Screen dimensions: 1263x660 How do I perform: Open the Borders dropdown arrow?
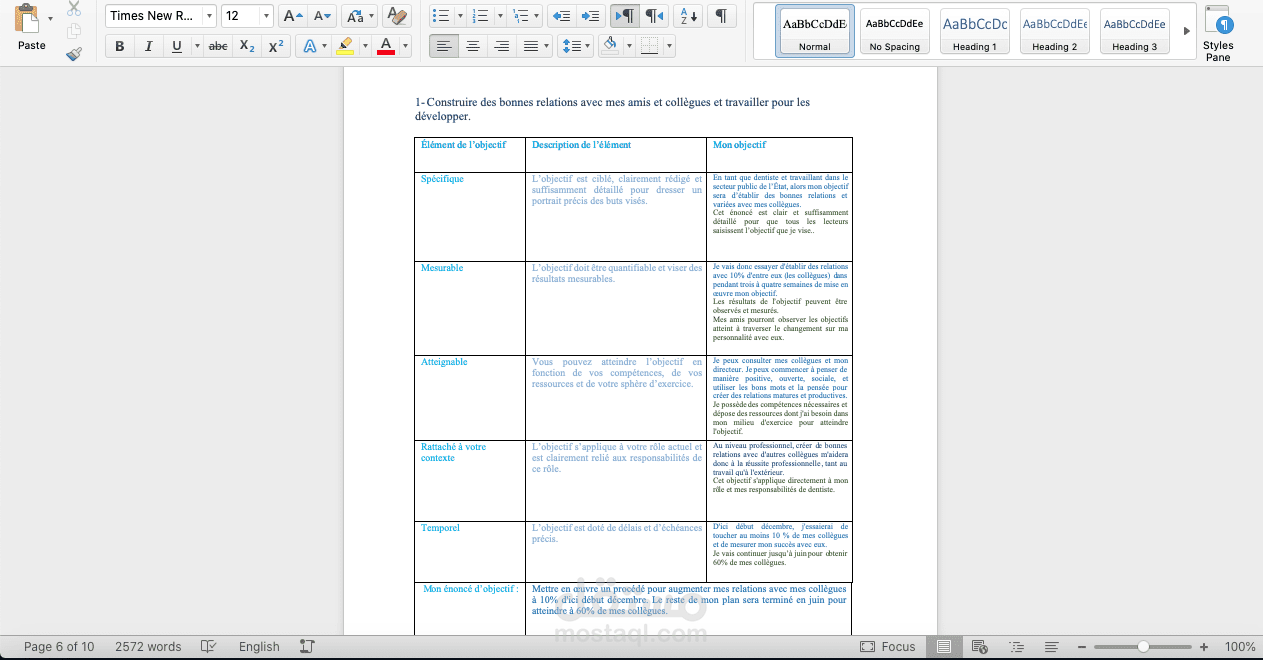[669, 46]
